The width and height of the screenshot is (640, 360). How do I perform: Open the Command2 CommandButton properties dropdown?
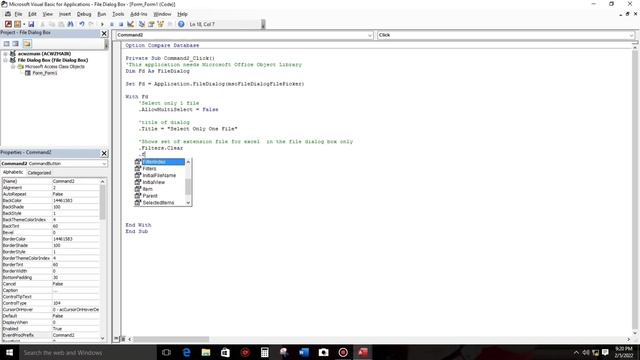[x=104, y=164]
